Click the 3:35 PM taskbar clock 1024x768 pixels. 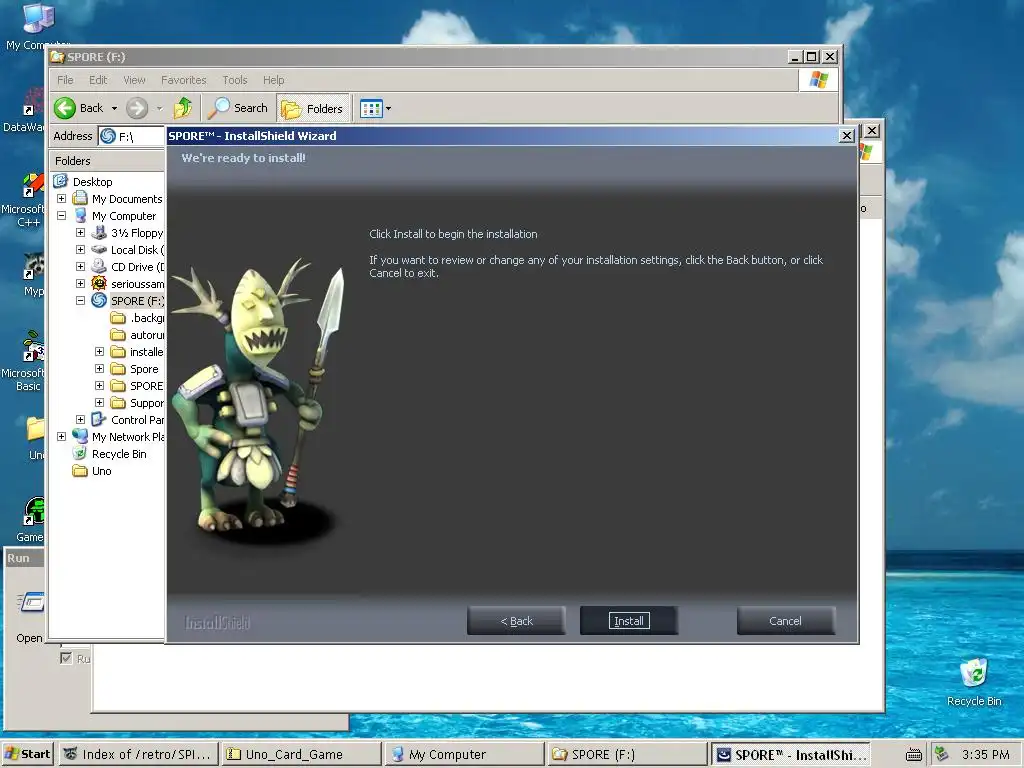[x=985, y=754]
